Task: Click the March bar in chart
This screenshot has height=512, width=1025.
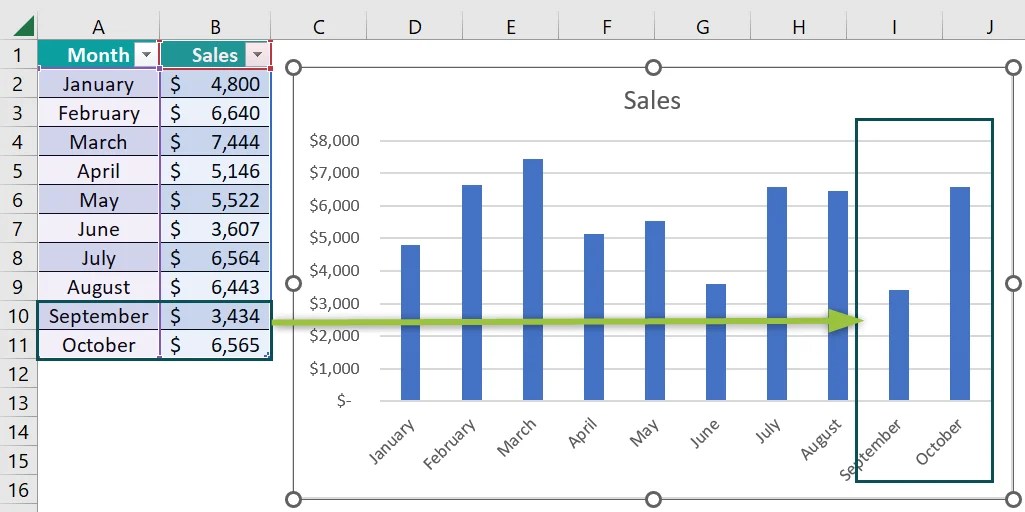Action: click(x=533, y=279)
